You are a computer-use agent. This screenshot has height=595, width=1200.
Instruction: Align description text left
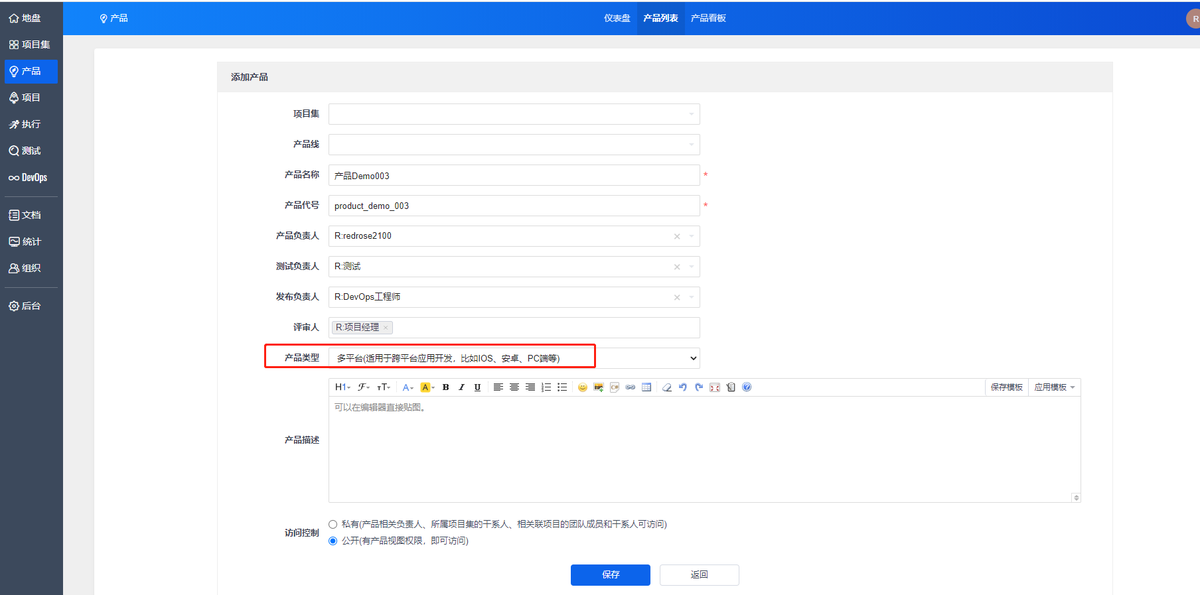point(498,387)
